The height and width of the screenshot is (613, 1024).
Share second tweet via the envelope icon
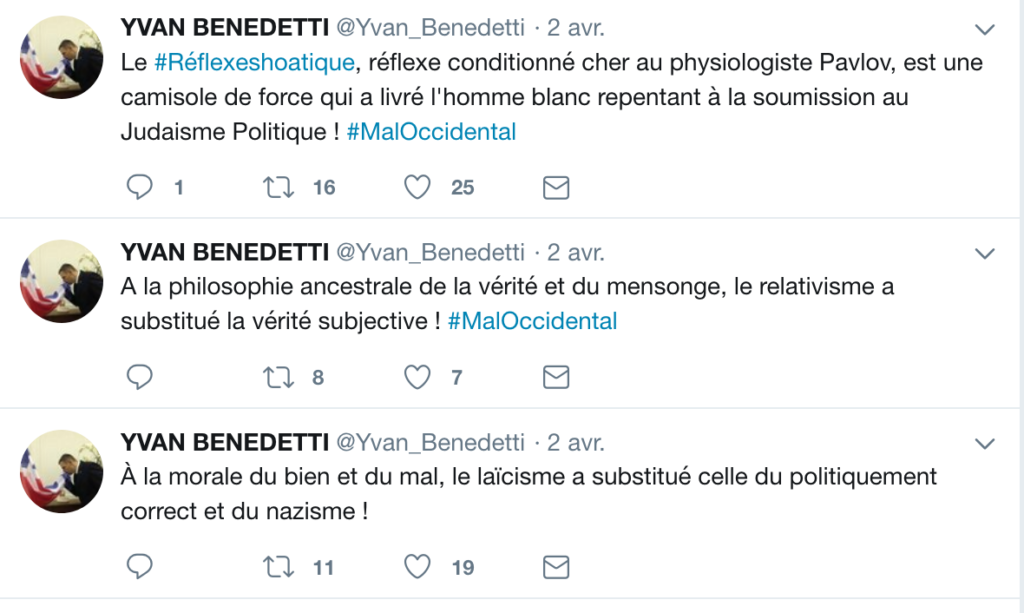click(x=556, y=377)
